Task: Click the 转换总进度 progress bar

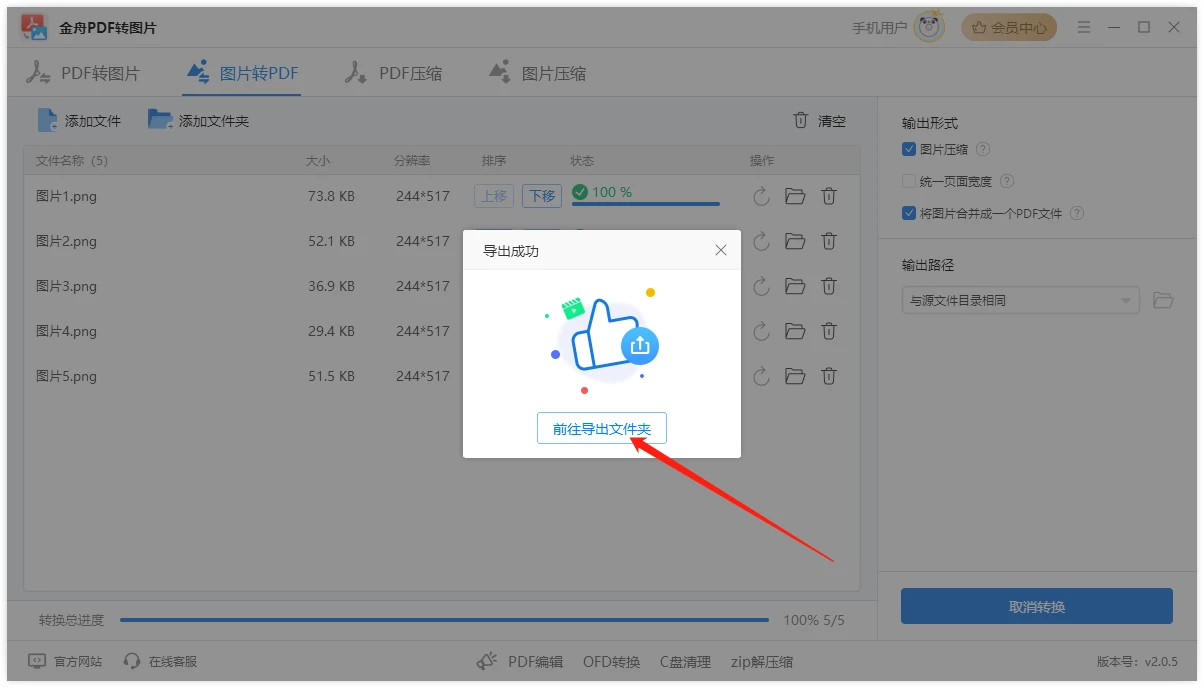Action: [x=444, y=620]
